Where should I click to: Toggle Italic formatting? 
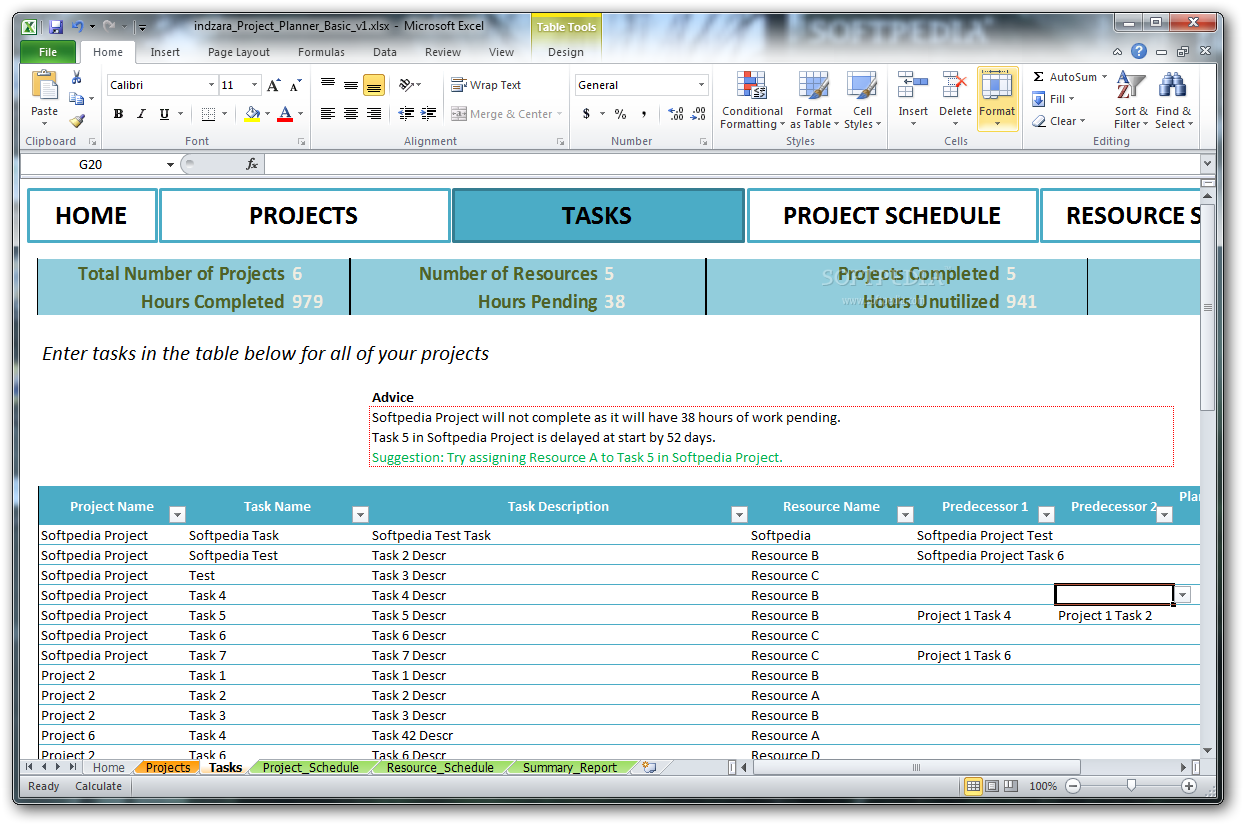141,114
